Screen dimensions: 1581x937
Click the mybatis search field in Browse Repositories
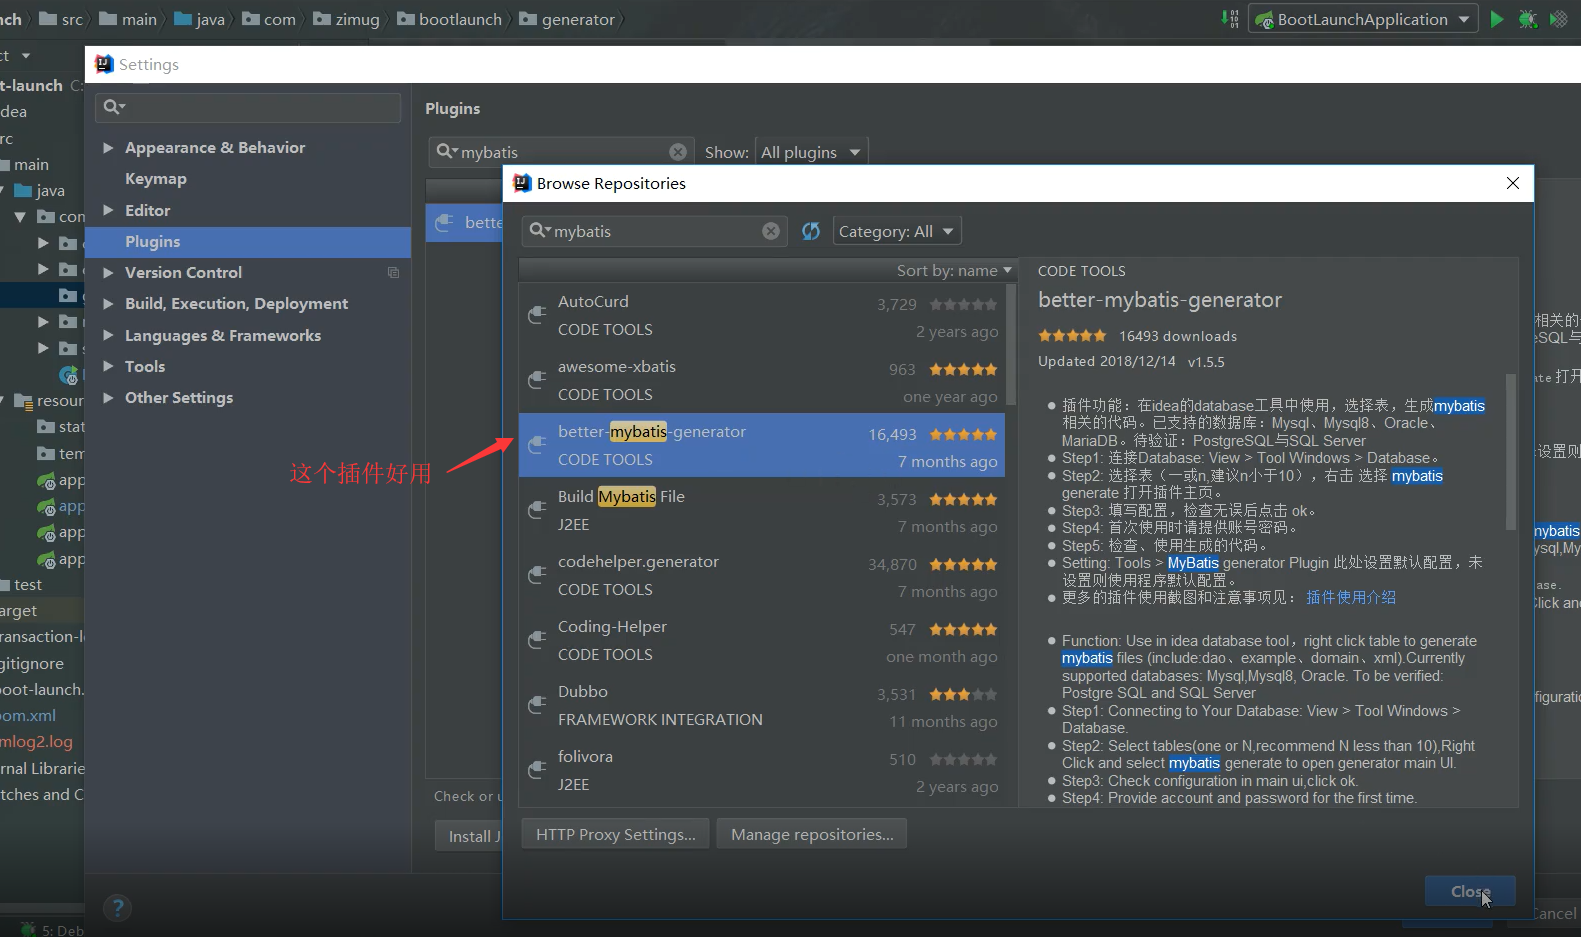(x=655, y=231)
